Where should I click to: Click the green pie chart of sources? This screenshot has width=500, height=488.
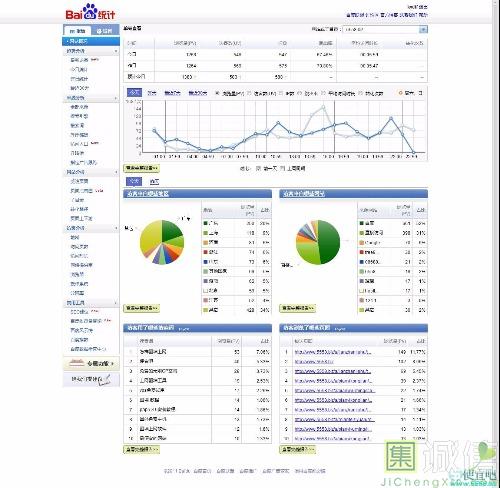[318, 242]
